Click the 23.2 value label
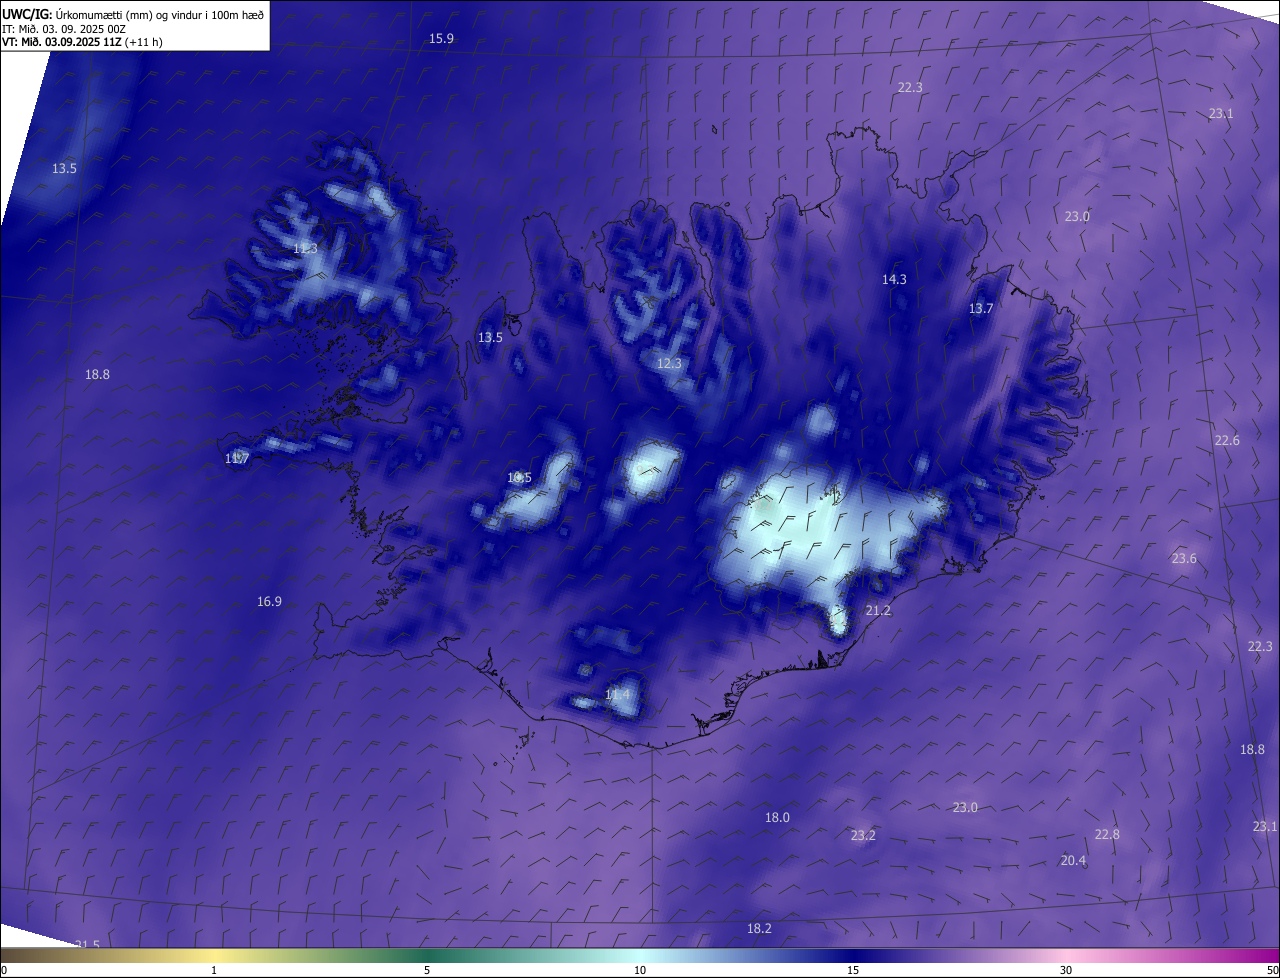1280x978 pixels. 863,835
